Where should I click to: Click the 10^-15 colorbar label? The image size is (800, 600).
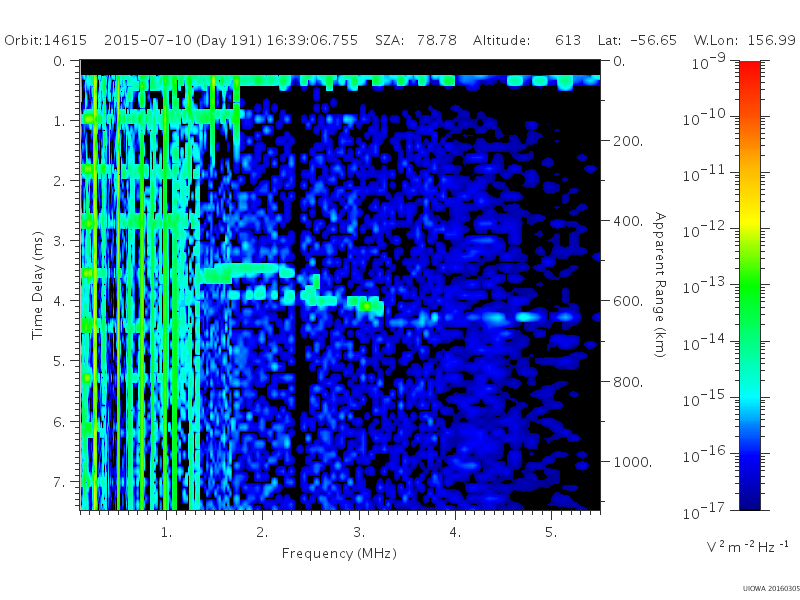click(x=704, y=397)
